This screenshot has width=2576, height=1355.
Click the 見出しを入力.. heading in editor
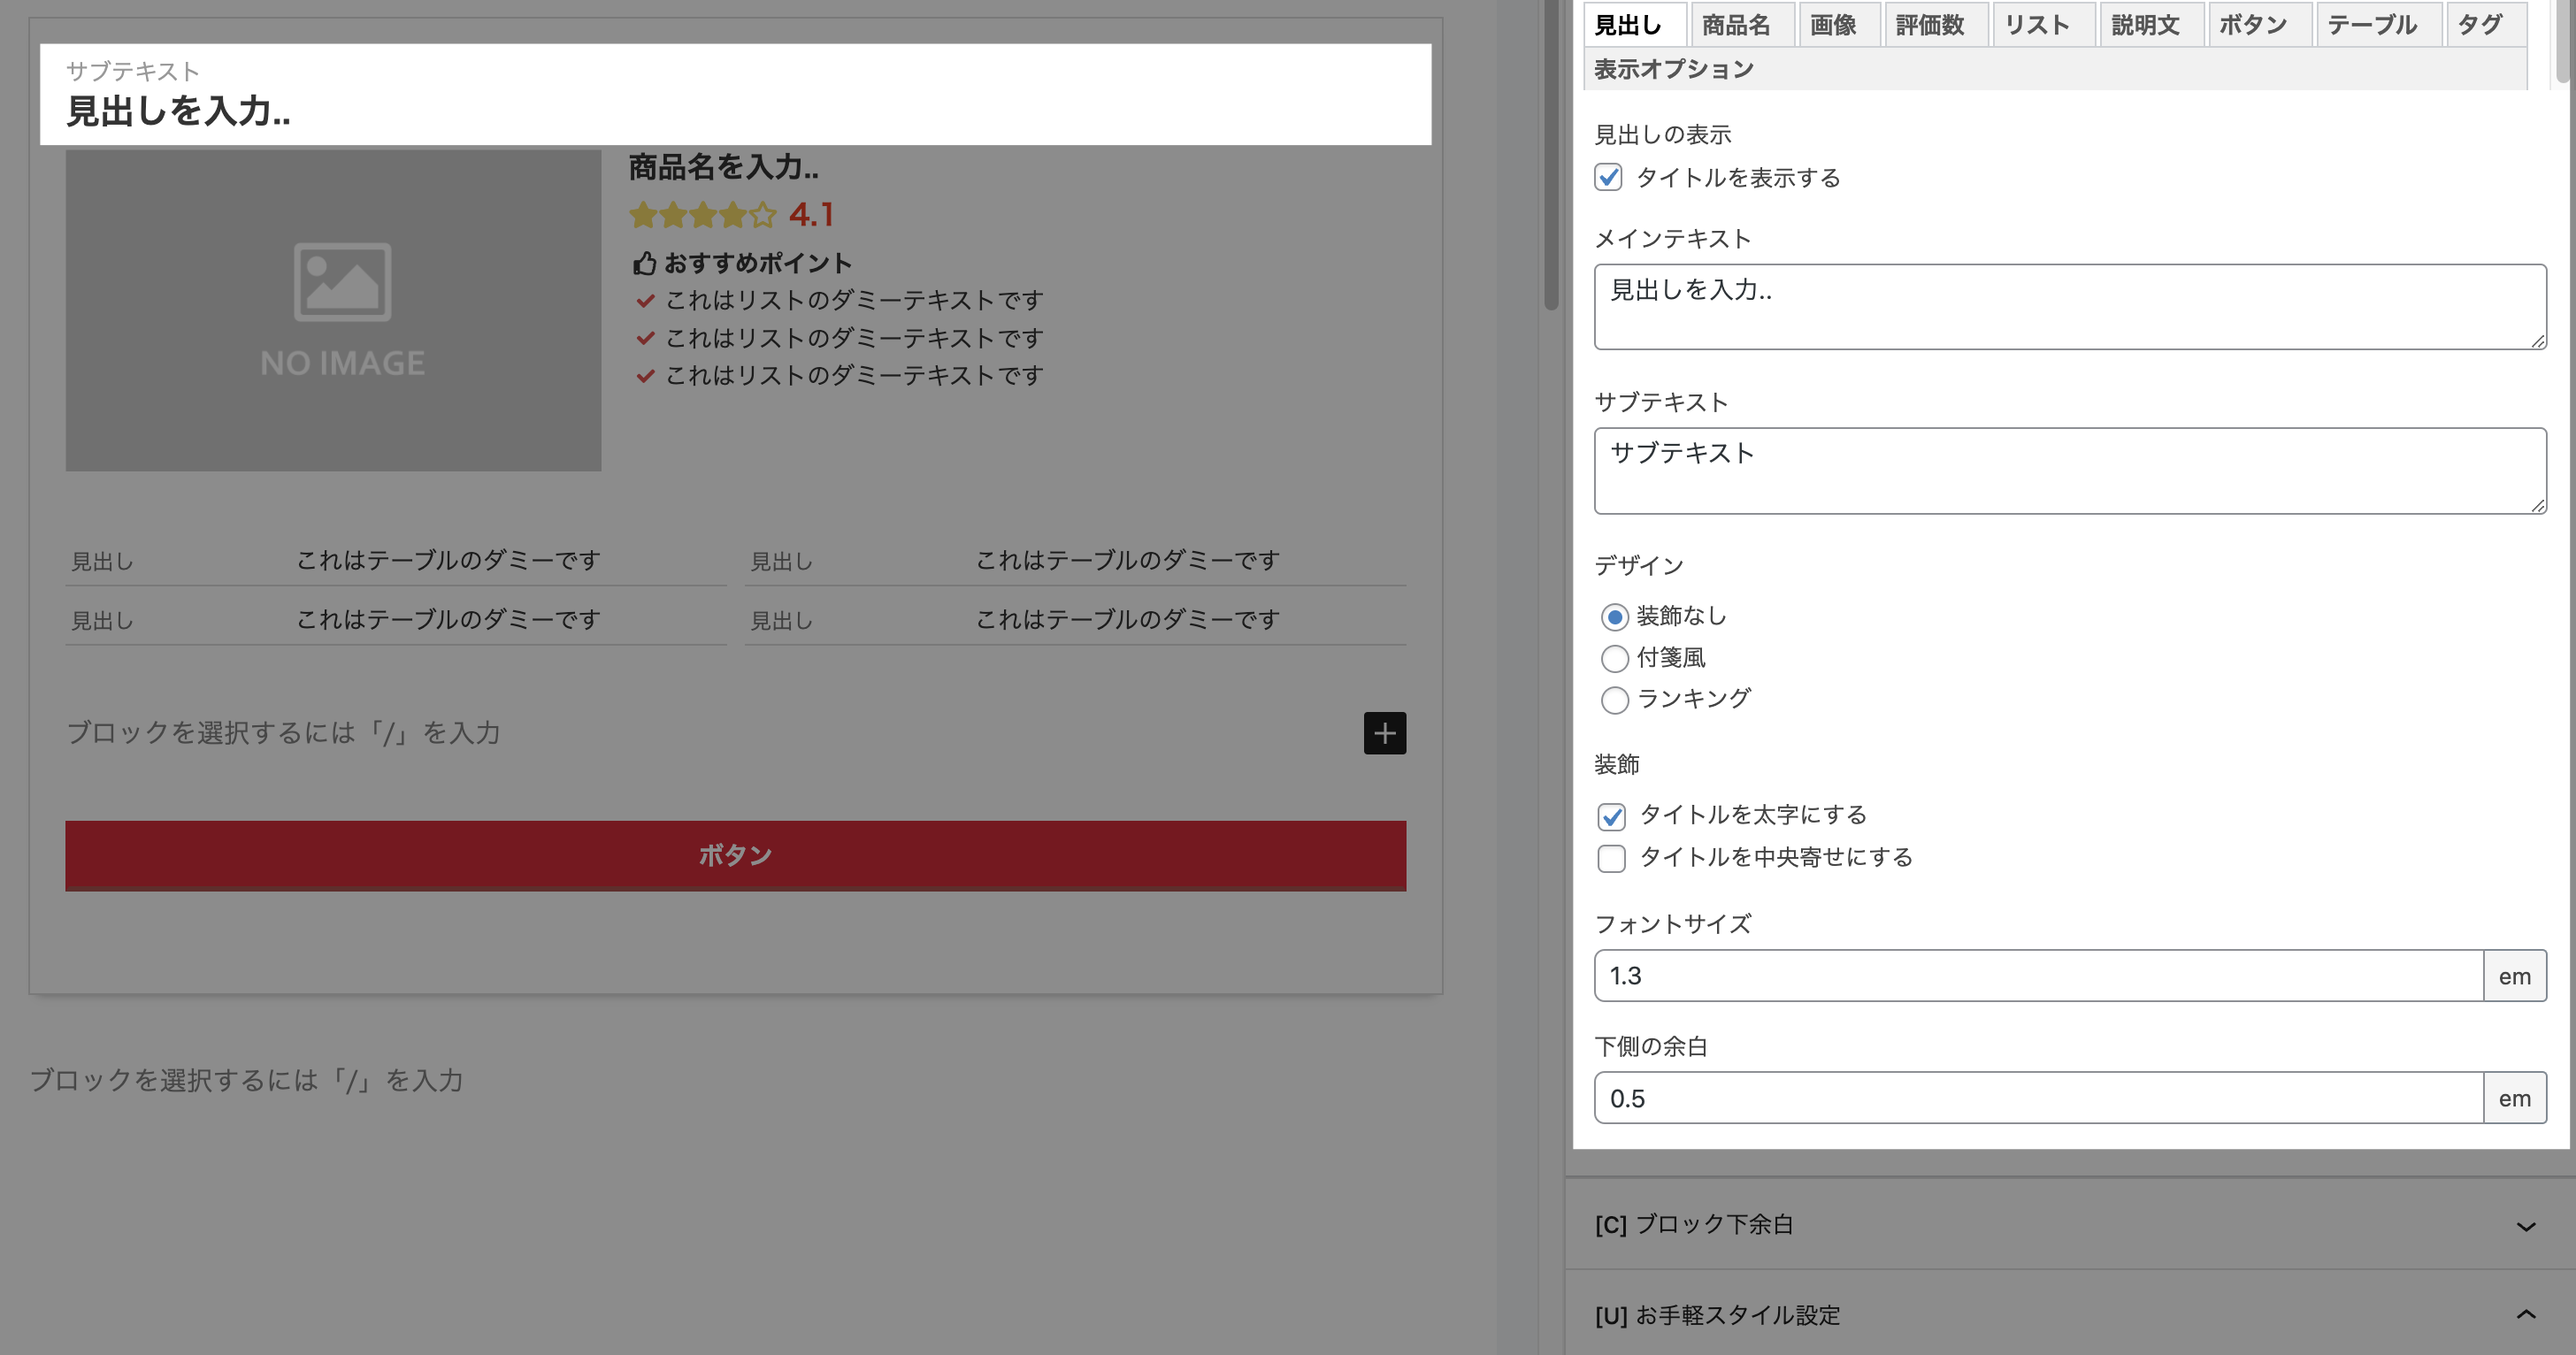(x=179, y=111)
